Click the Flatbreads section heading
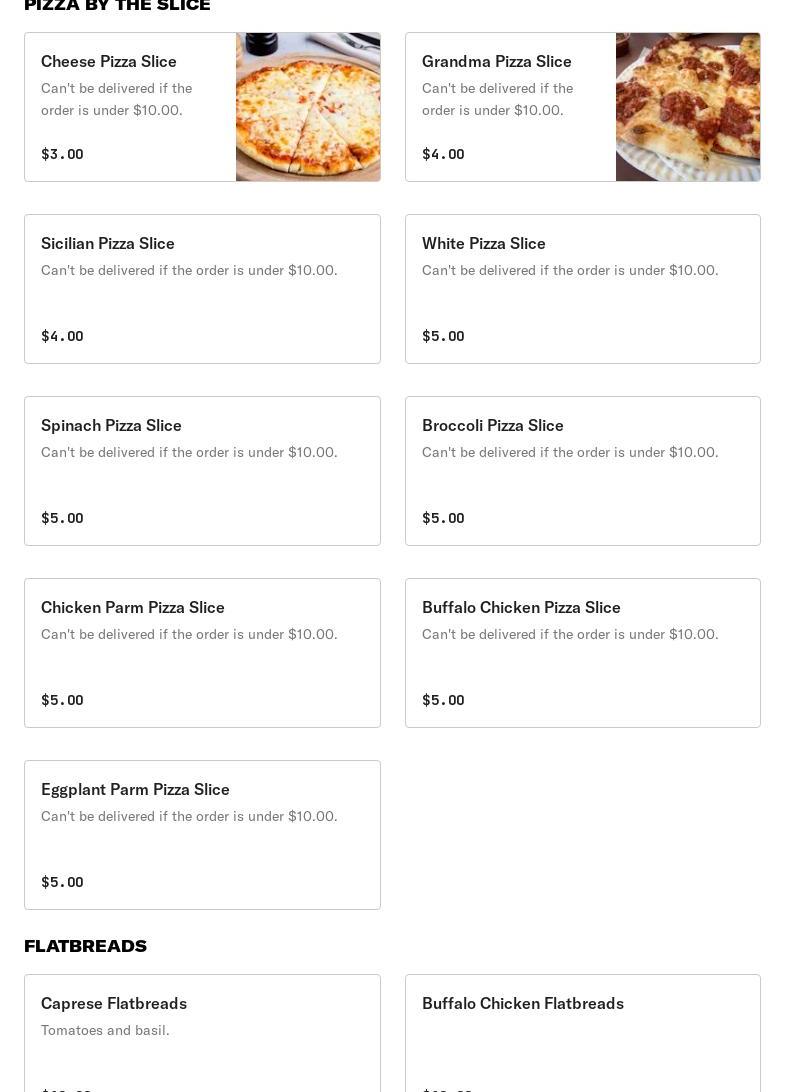785x1092 pixels. pos(86,946)
